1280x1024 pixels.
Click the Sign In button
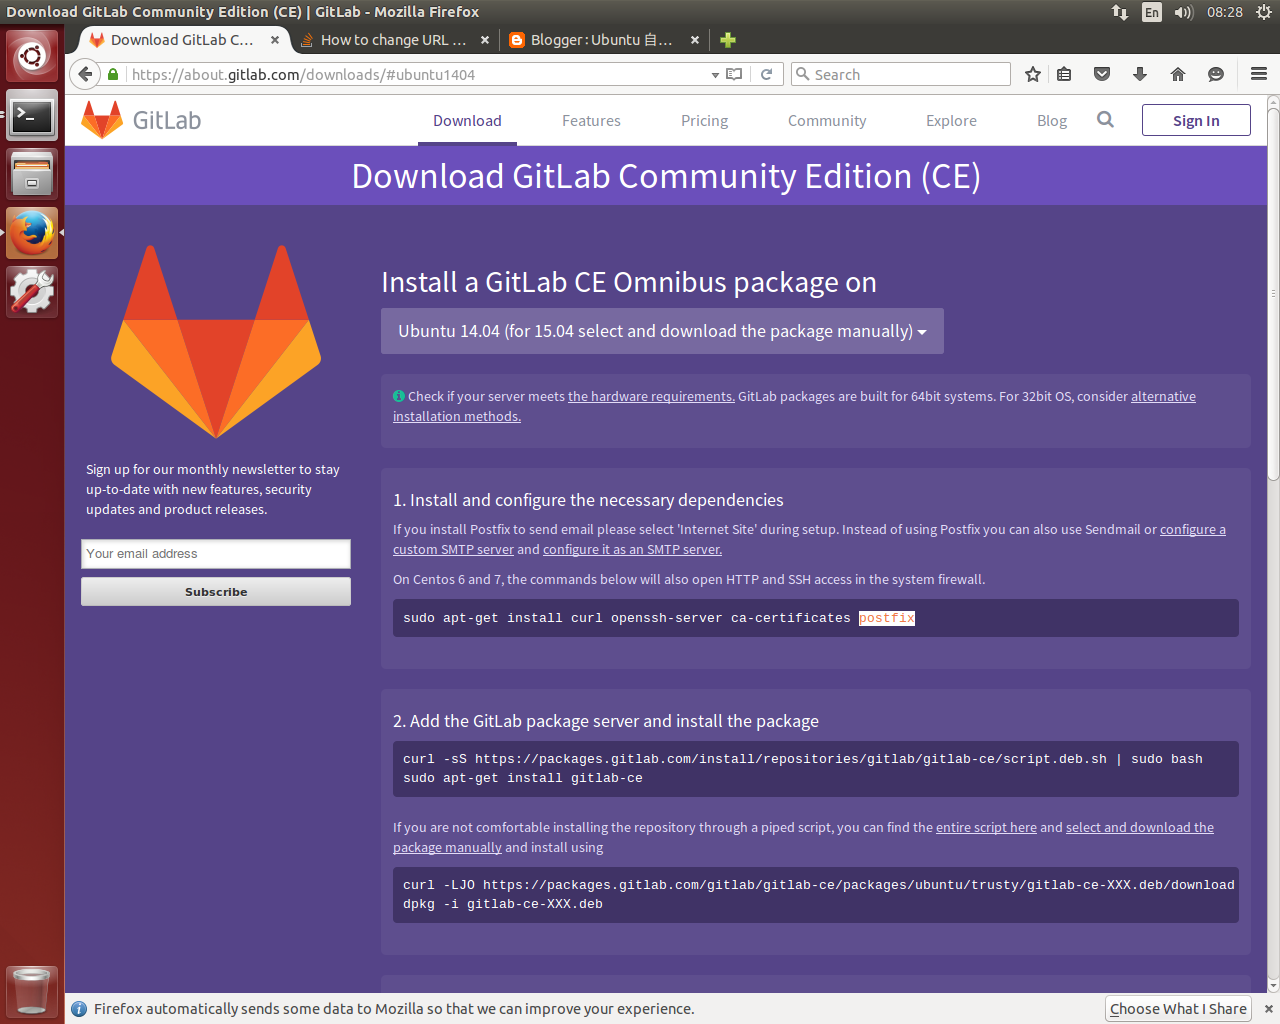point(1196,120)
